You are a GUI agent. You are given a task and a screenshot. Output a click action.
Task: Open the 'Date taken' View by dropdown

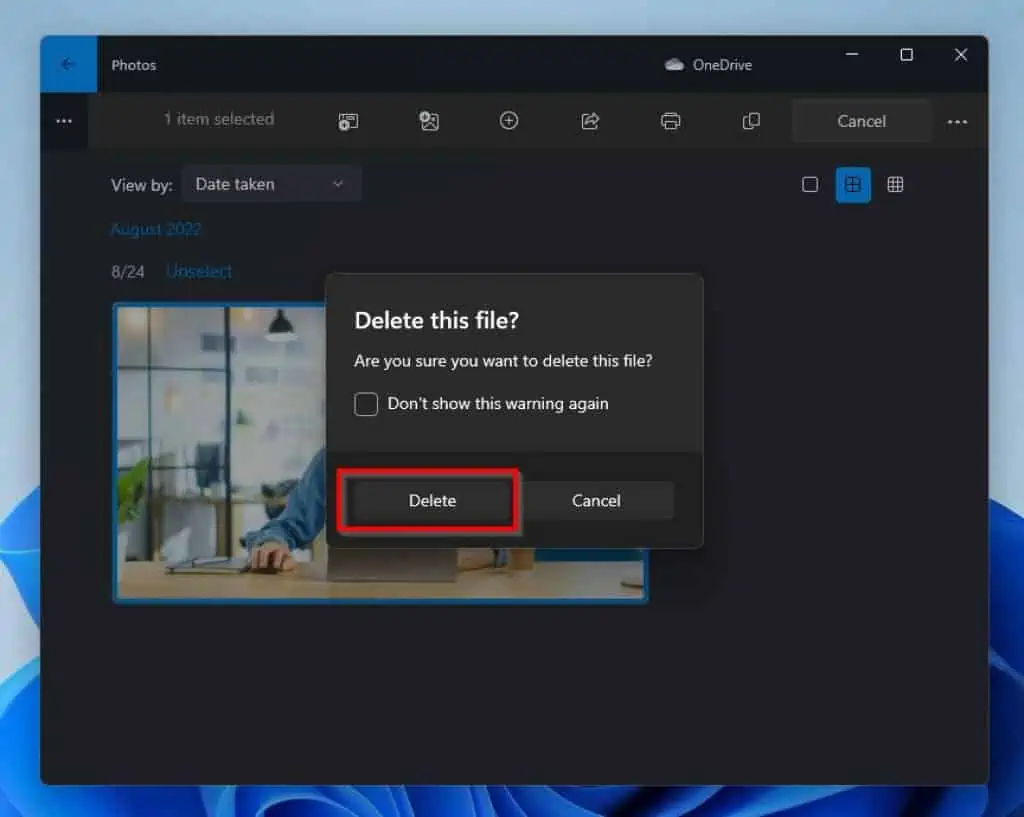pyautogui.click(x=270, y=184)
